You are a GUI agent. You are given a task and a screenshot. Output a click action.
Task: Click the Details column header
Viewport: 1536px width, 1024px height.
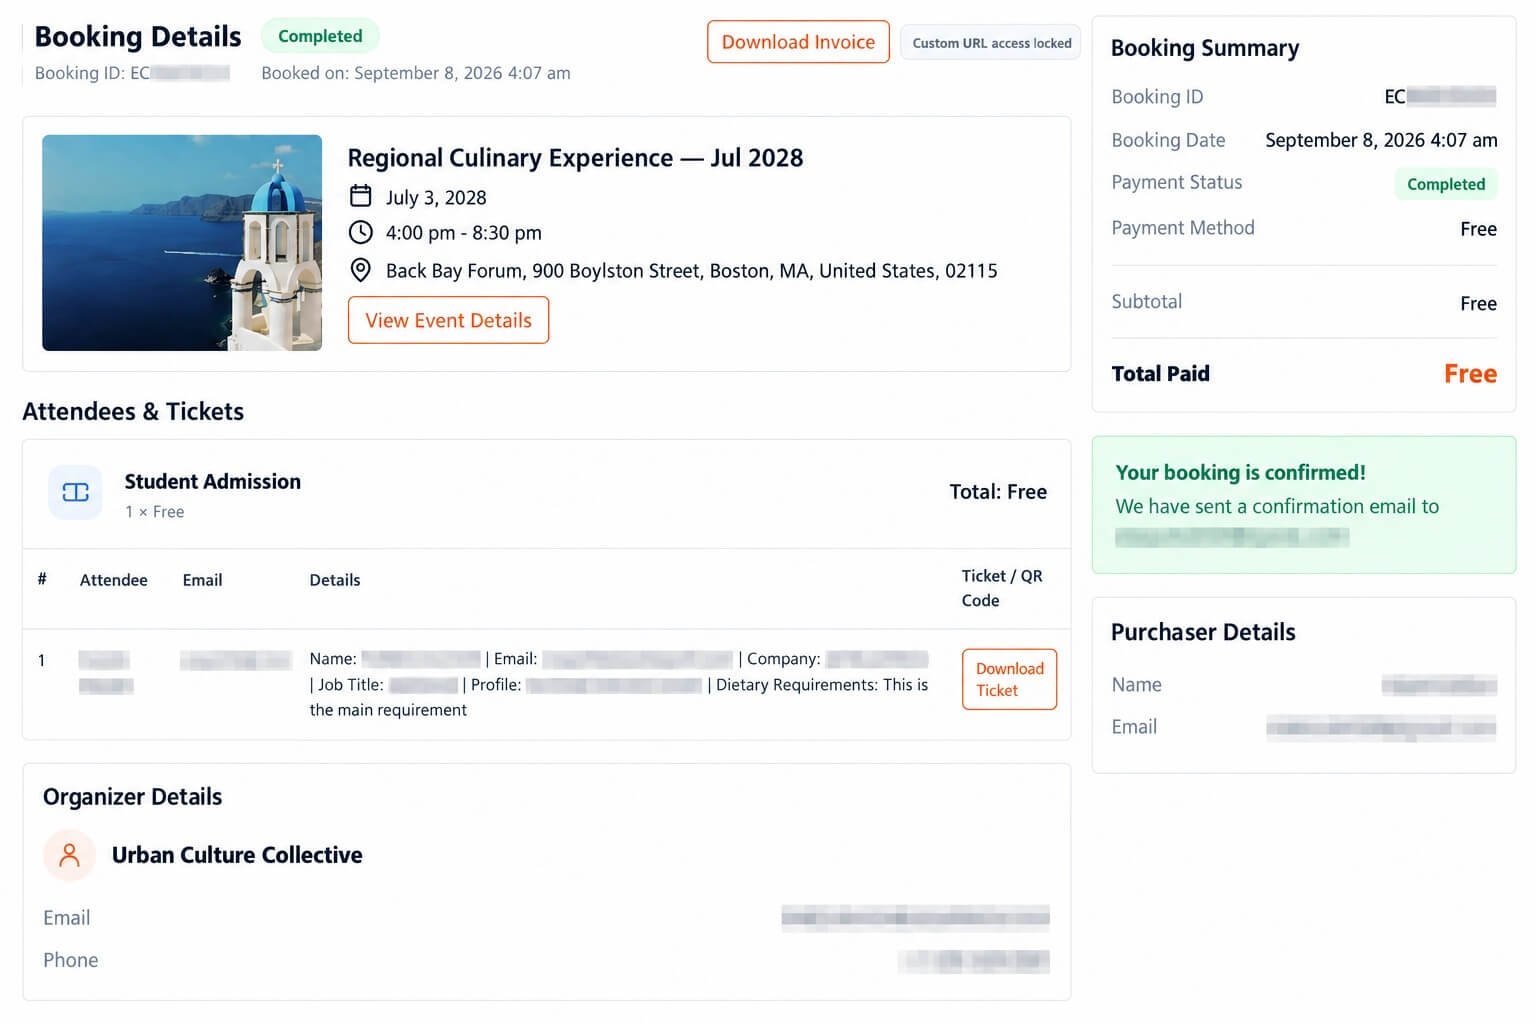point(335,580)
